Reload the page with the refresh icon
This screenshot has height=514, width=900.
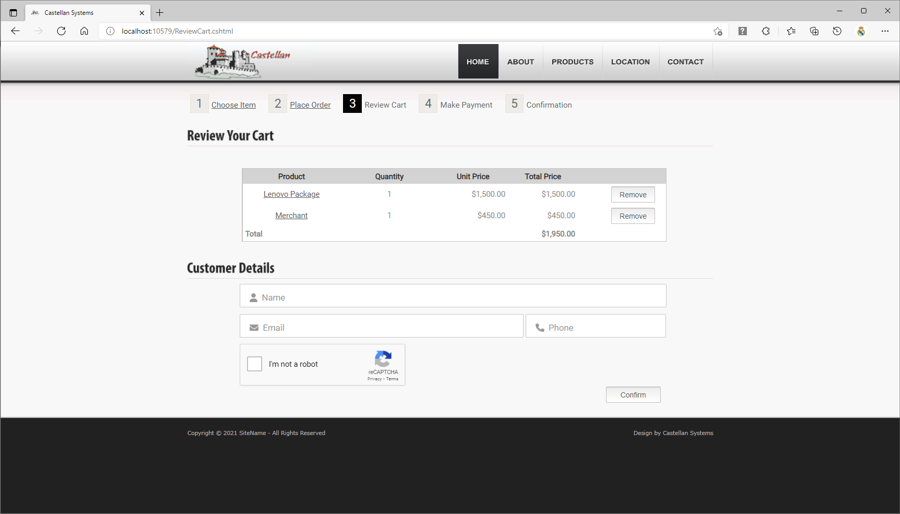click(x=61, y=31)
